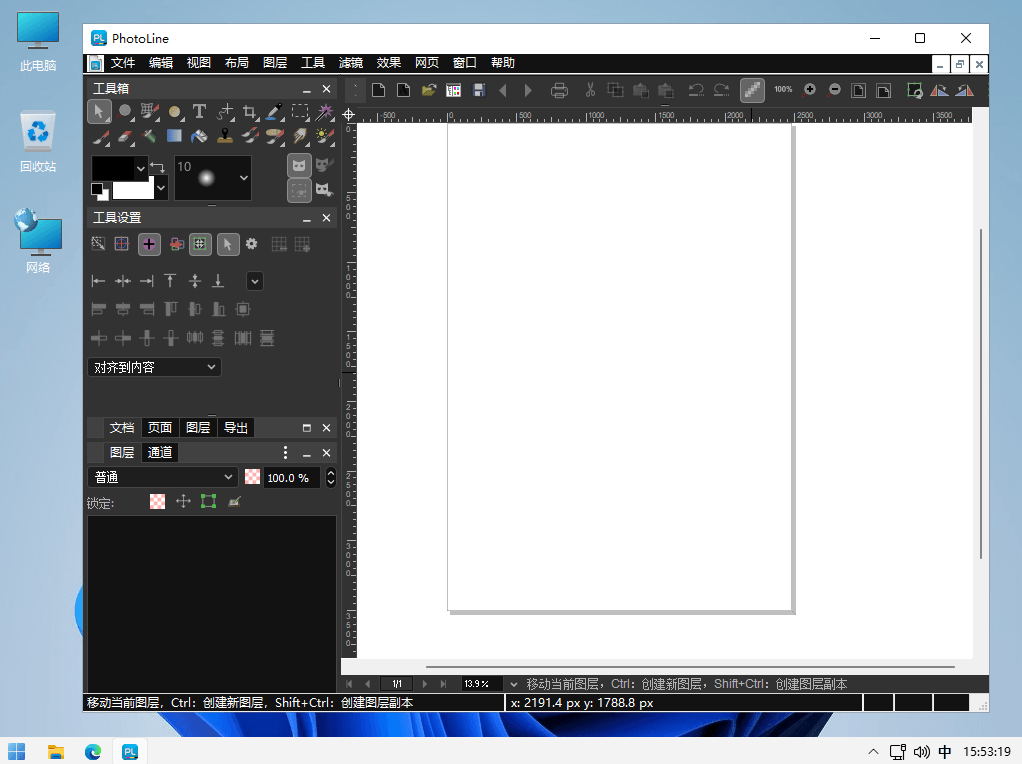Select the Text tool in toolbox
This screenshot has height=764, width=1022.
coord(199,112)
